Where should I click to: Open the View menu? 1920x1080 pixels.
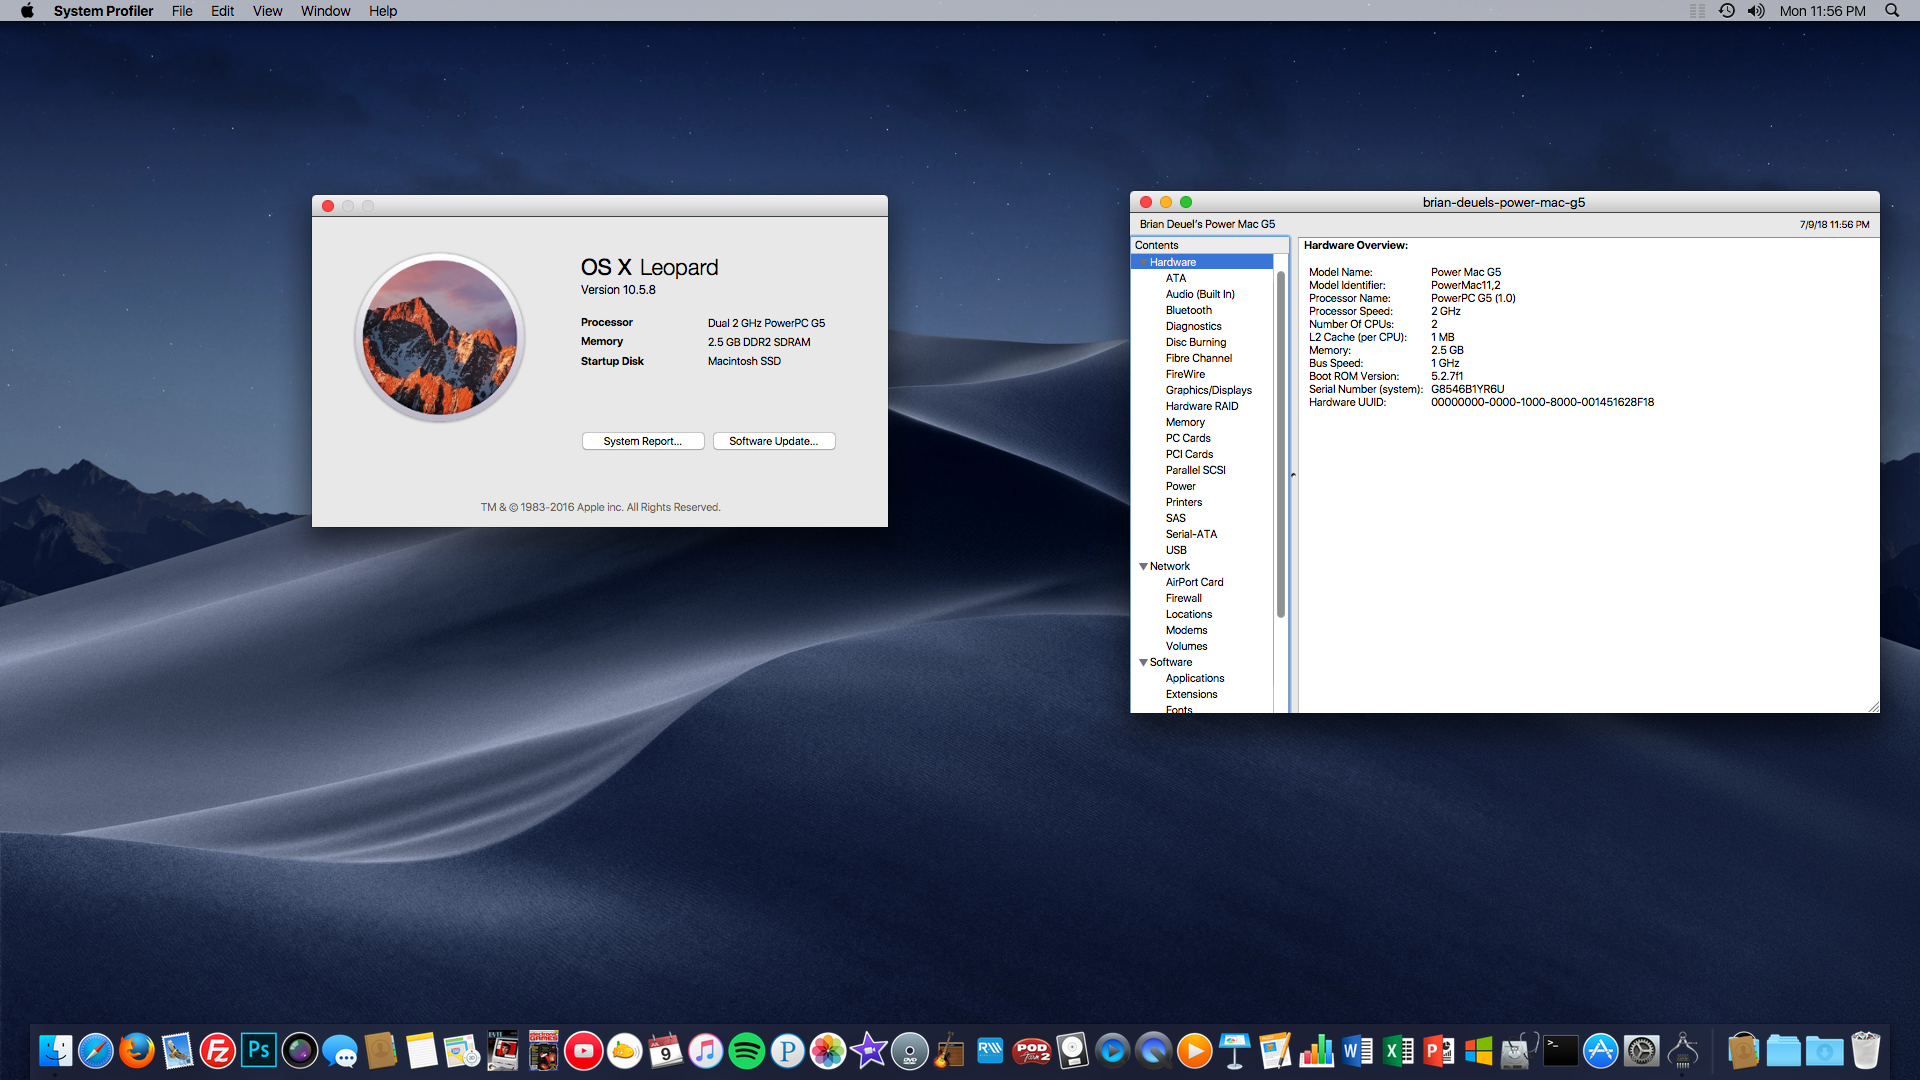tap(267, 11)
